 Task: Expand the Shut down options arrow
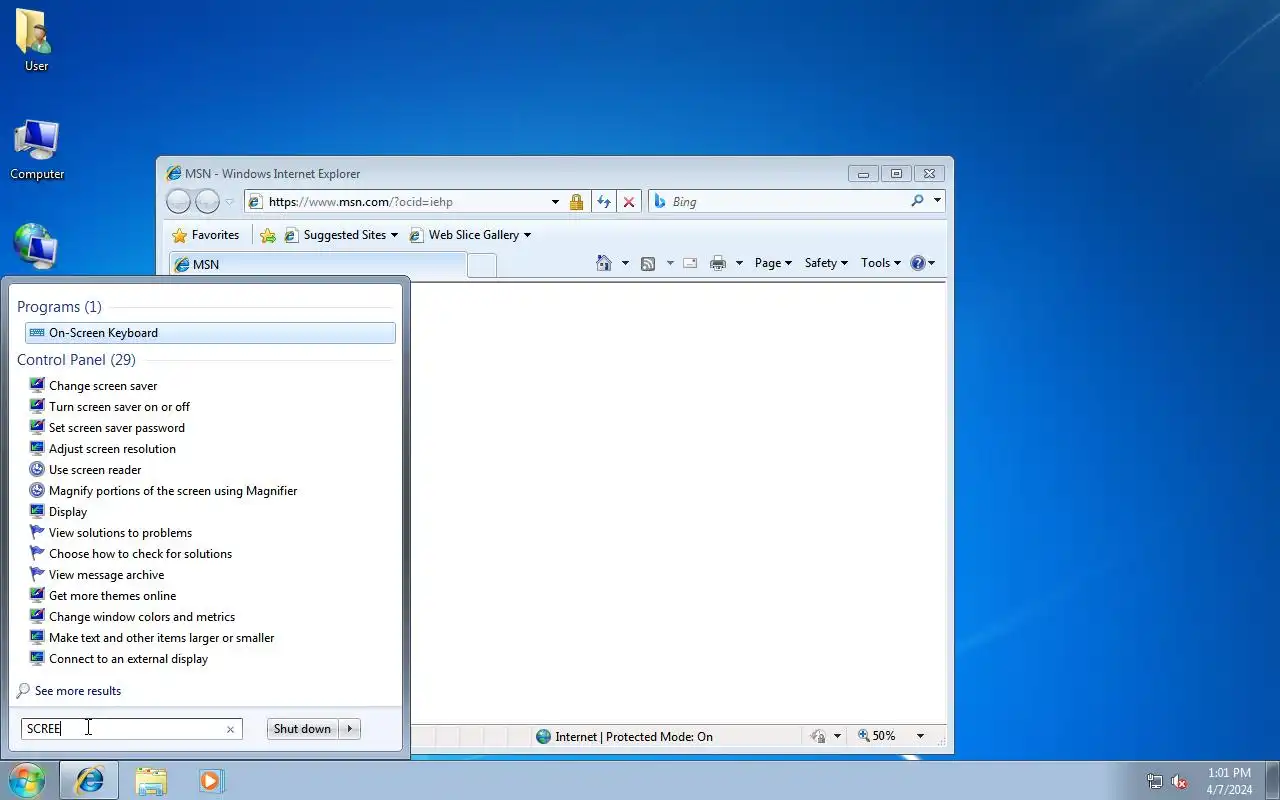350,729
